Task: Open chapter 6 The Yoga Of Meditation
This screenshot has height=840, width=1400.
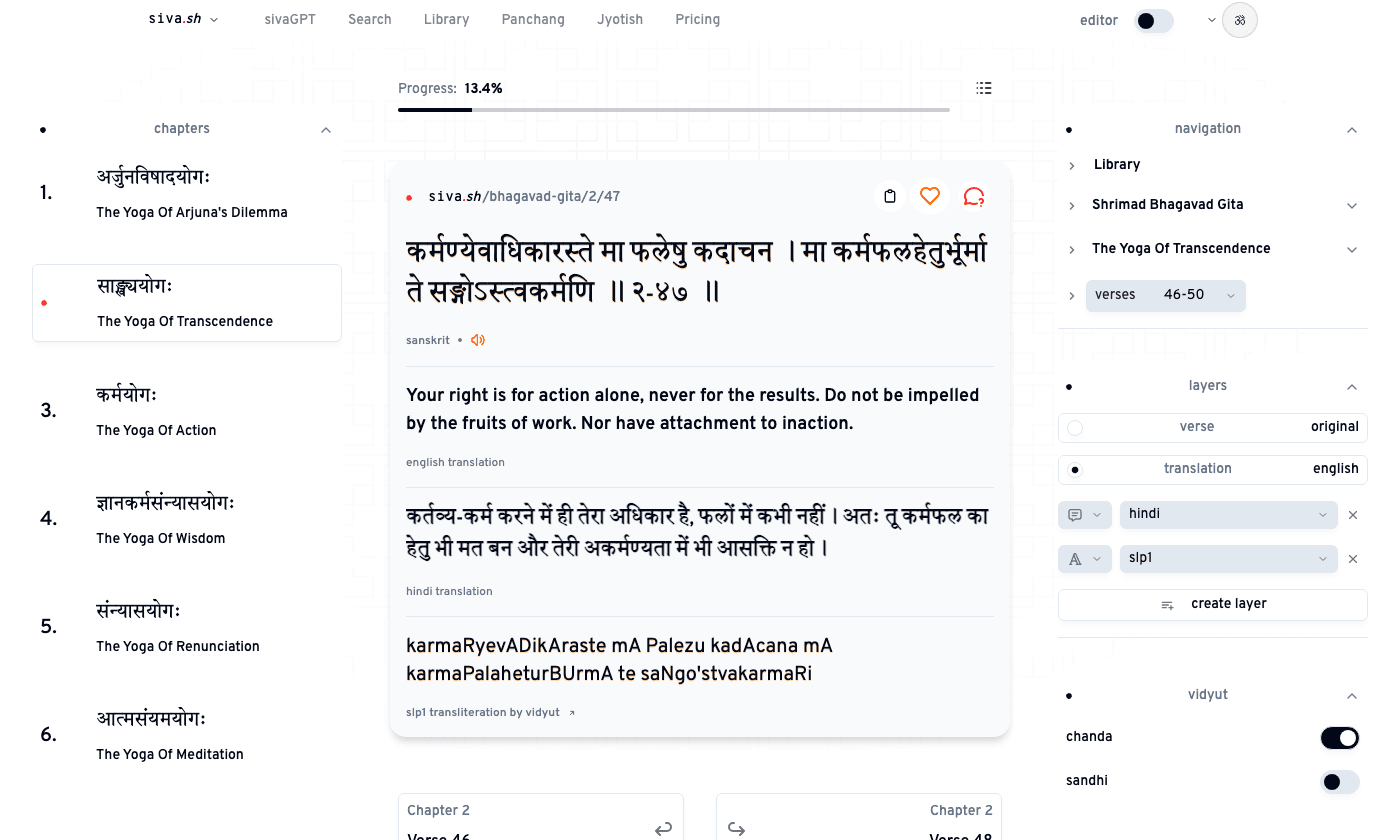Action: pos(187,735)
